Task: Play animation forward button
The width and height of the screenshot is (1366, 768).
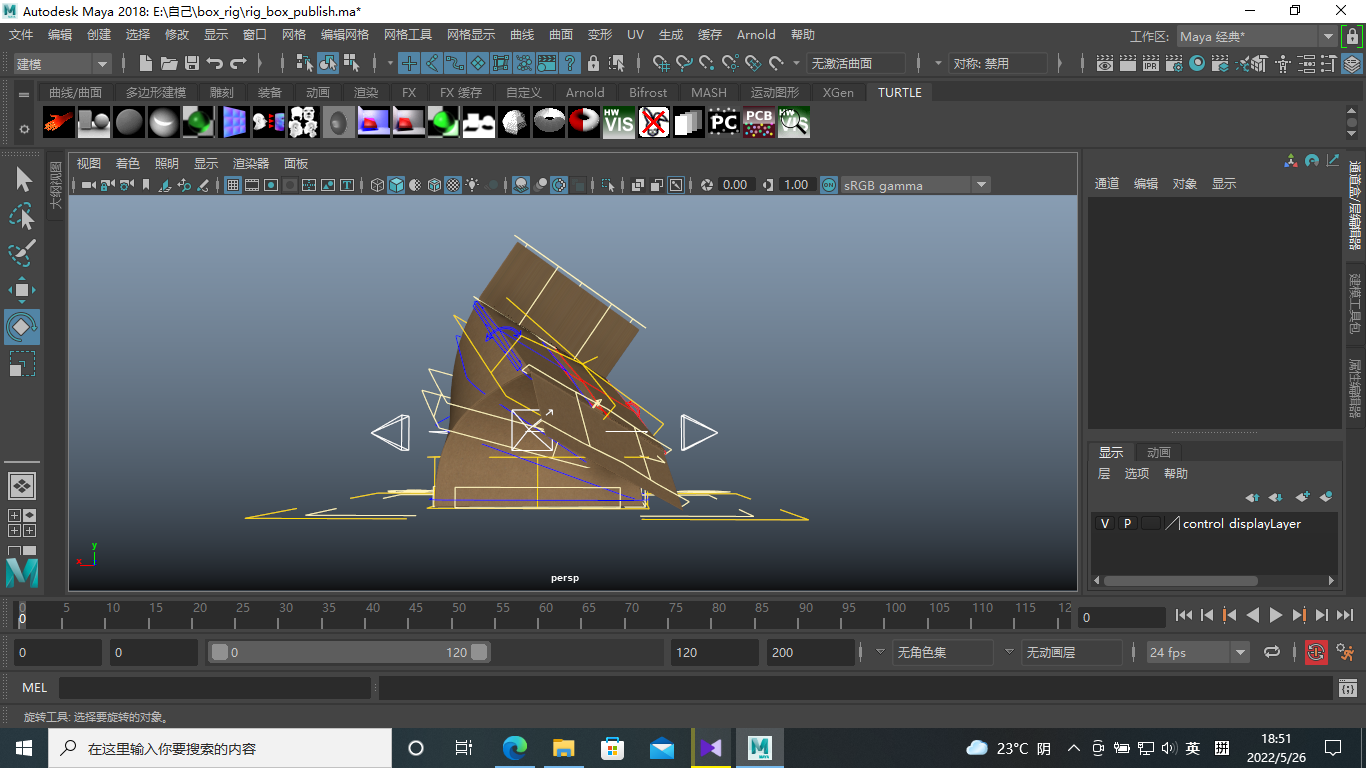Action: (1276, 616)
